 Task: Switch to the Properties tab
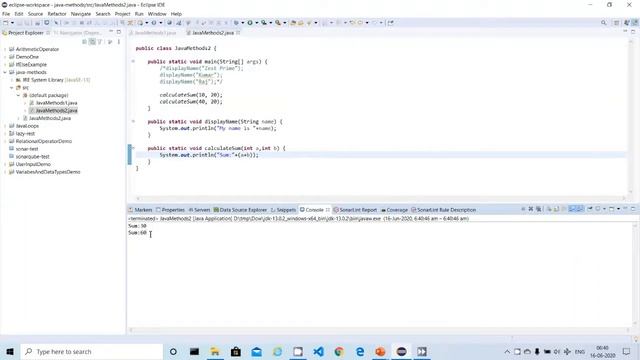(170, 210)
